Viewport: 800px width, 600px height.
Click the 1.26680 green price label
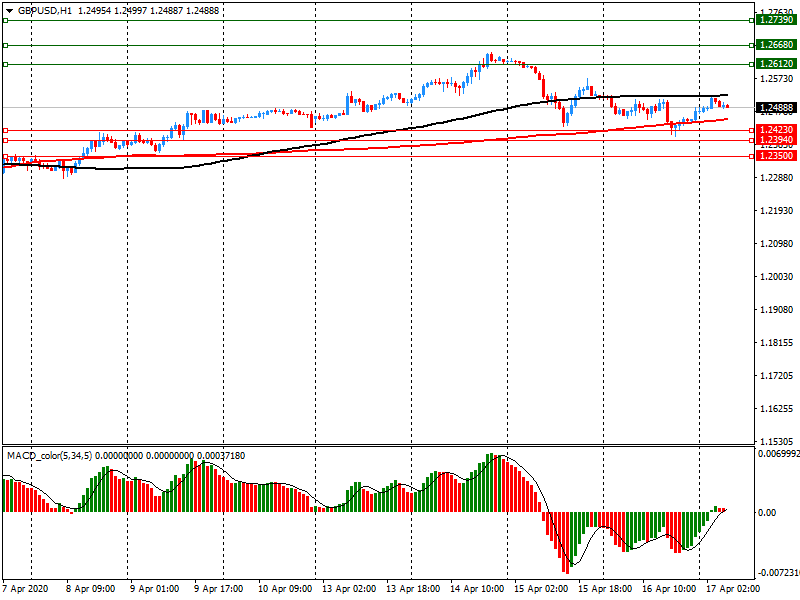click(x=776, y=45)
